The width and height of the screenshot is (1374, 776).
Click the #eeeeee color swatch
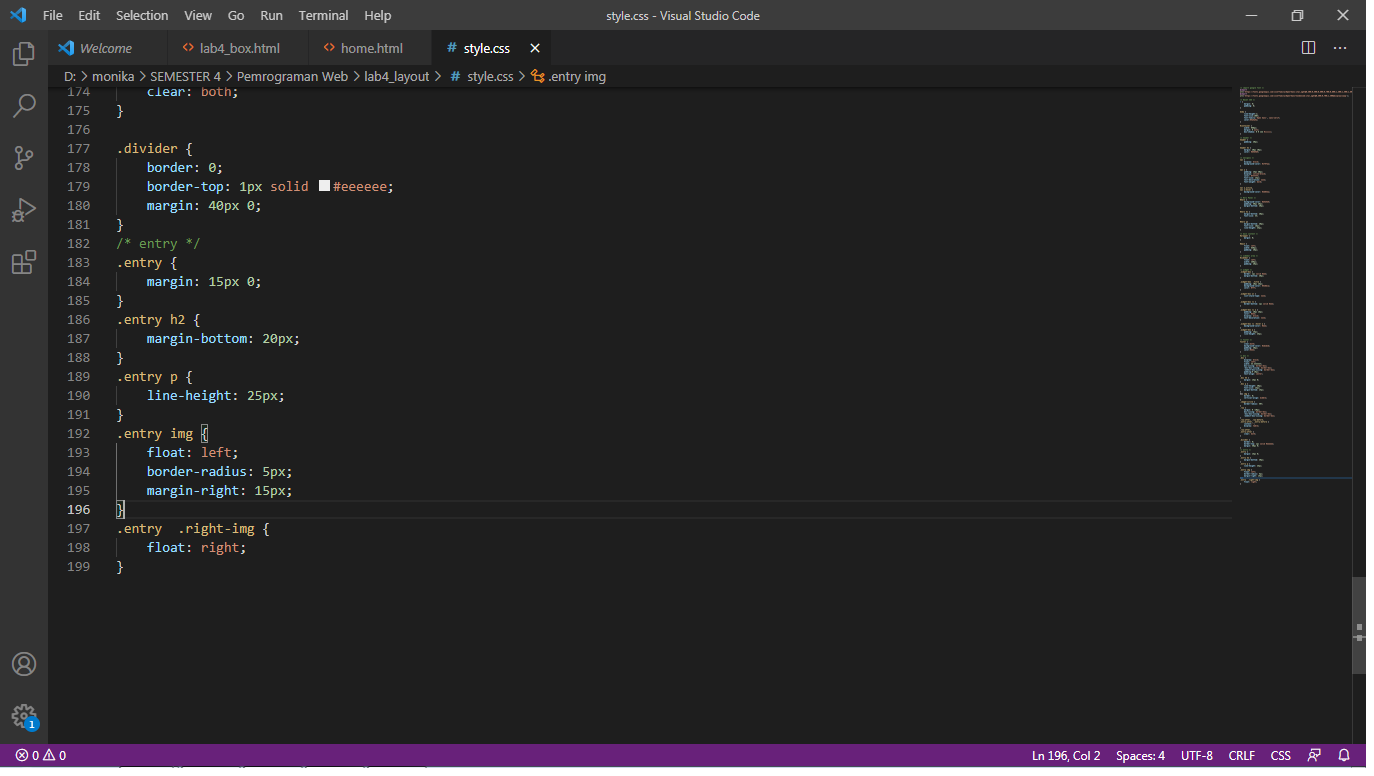point(324,186)
